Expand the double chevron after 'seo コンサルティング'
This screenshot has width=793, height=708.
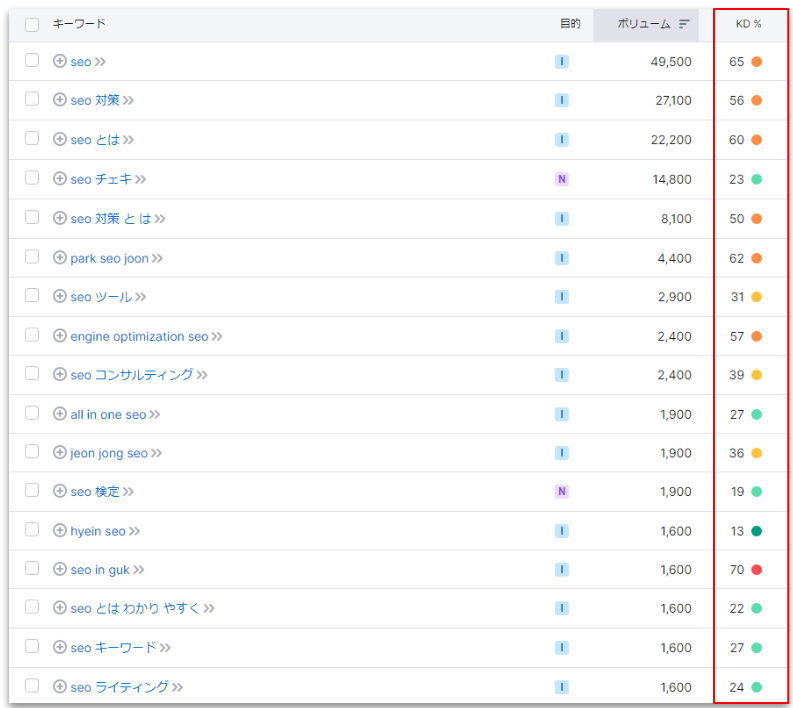[x=202, y=375]
